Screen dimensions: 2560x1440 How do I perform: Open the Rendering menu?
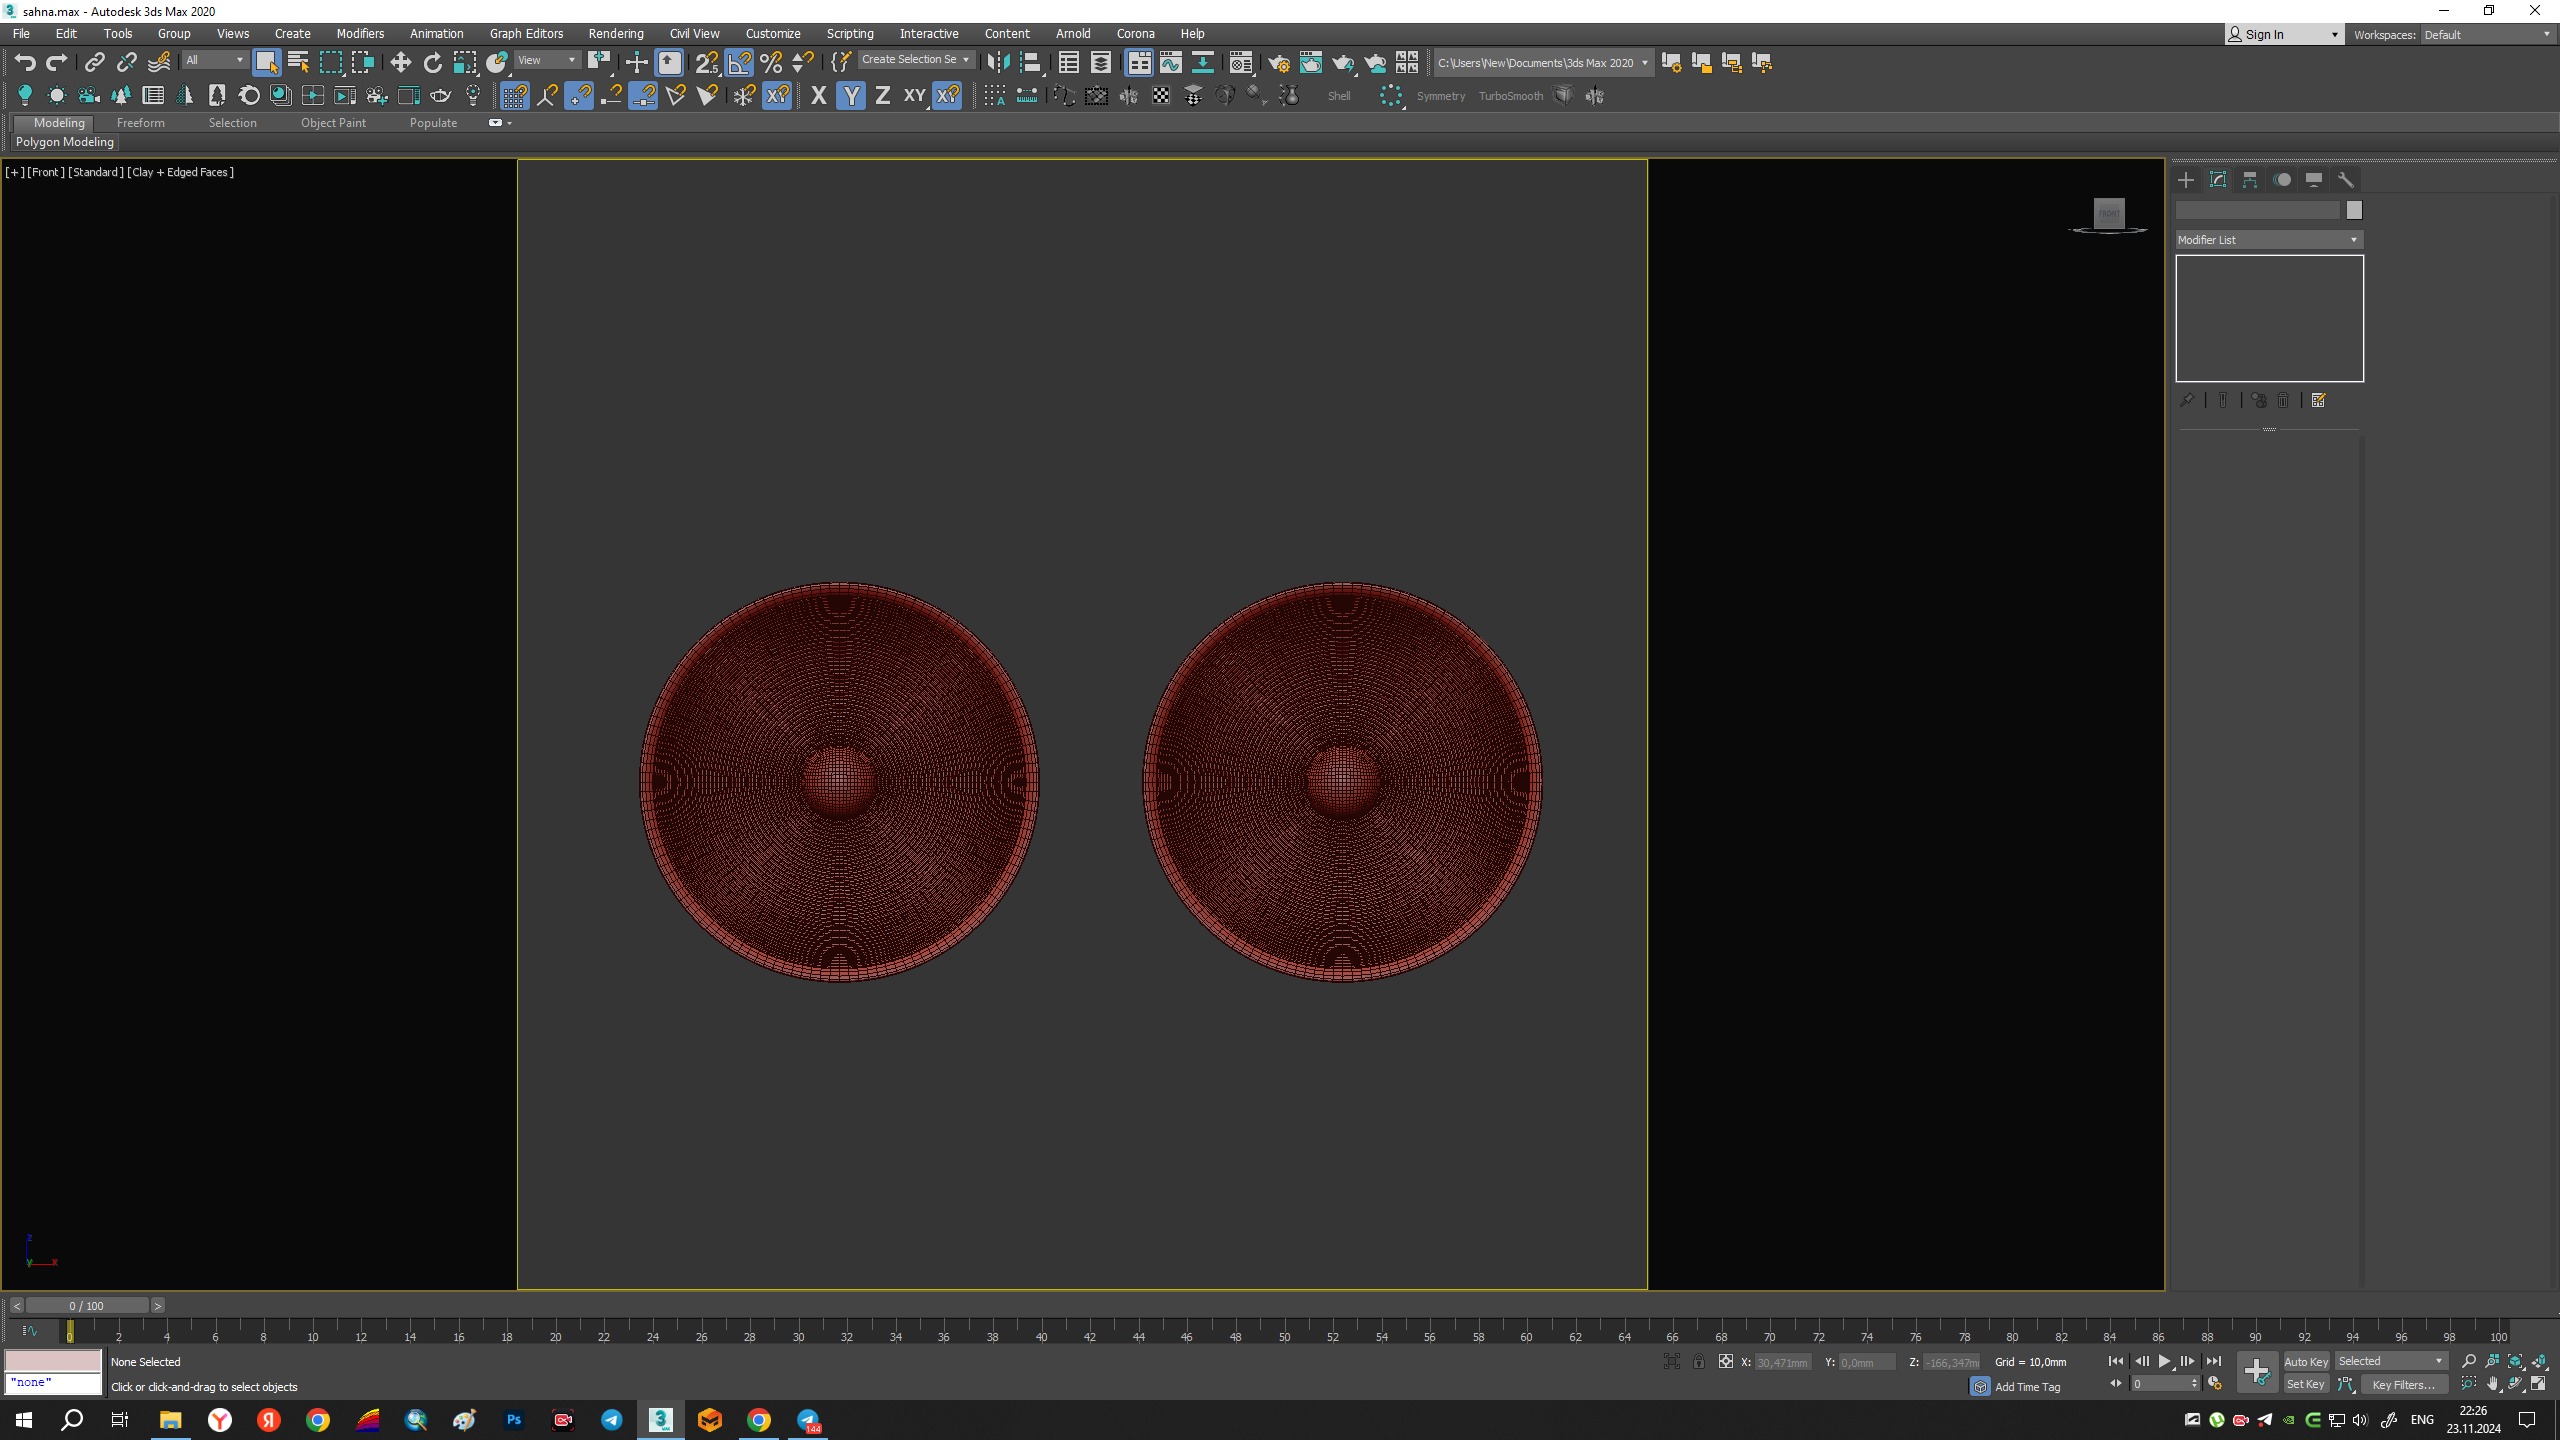pos(615,34)
